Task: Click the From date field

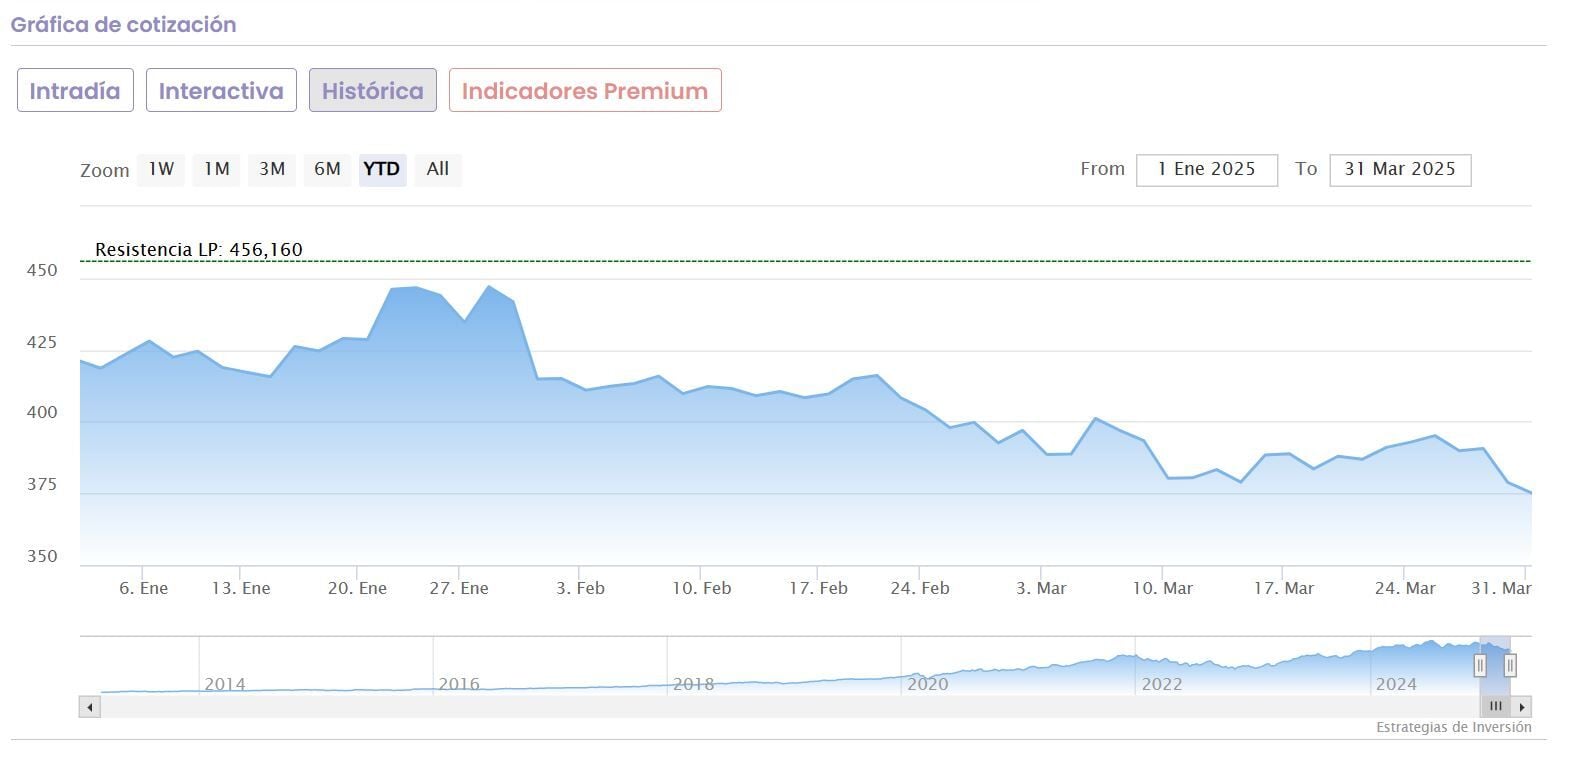Action: (1206, 169)
